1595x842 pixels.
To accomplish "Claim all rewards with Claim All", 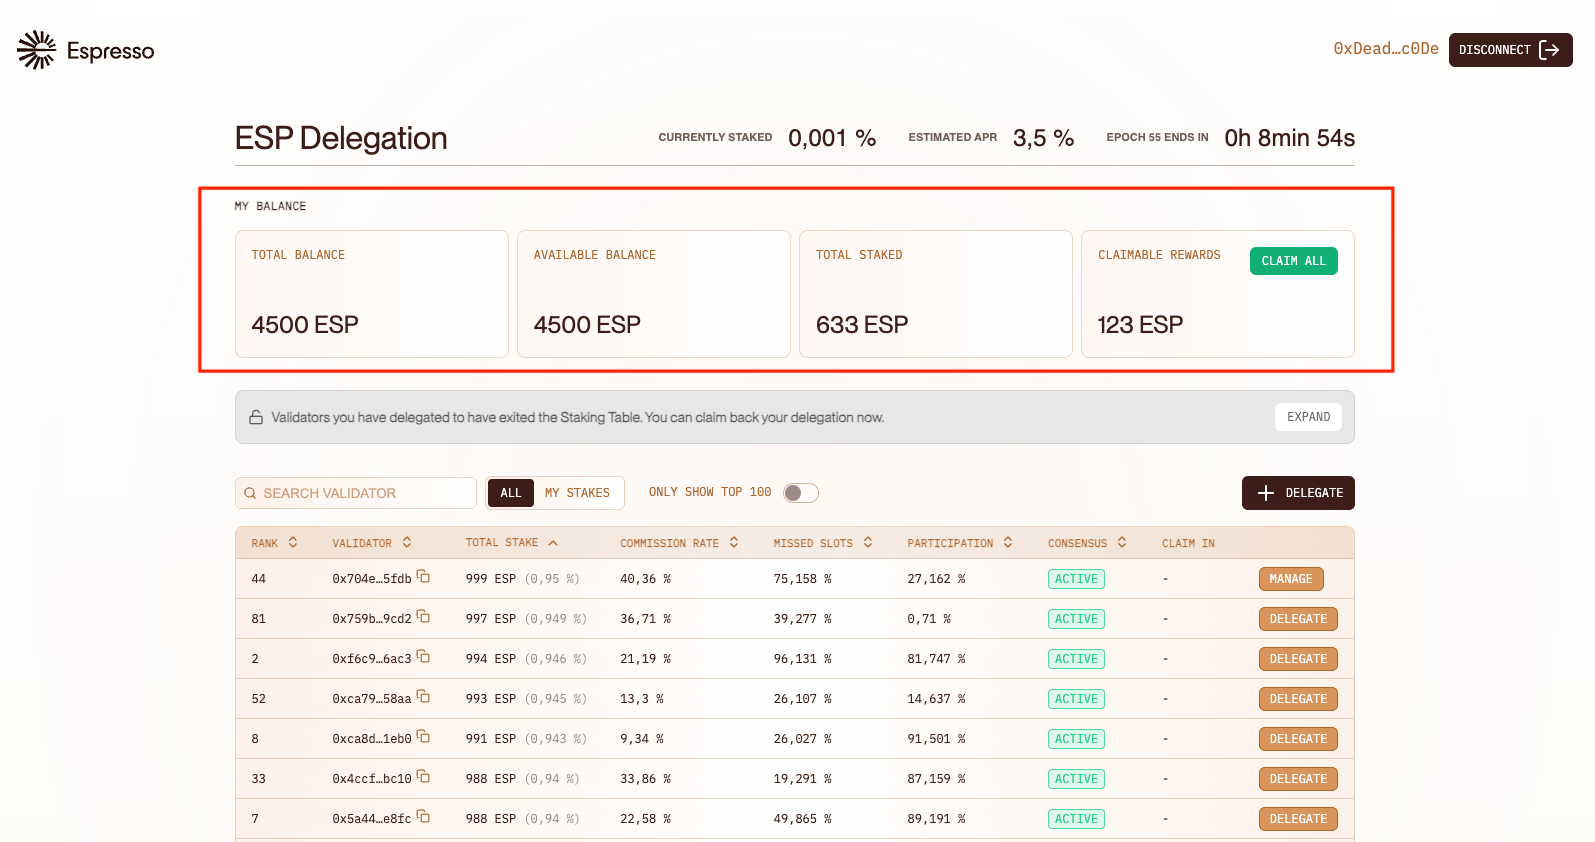I will point(1292,261).
